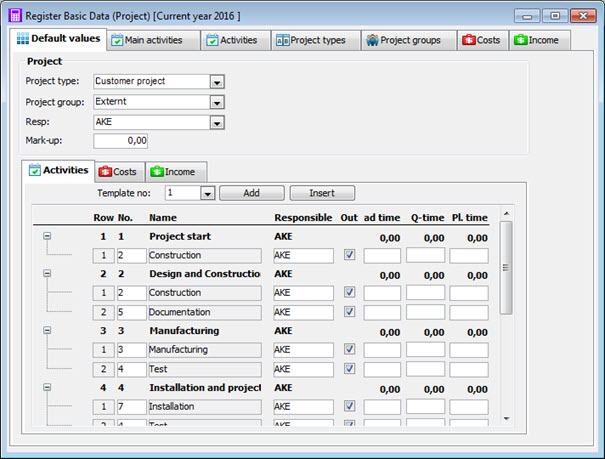The height and width of the screenshot is (459, 605).
Task: Open the Project group dropdown
Action: (217, 102)
